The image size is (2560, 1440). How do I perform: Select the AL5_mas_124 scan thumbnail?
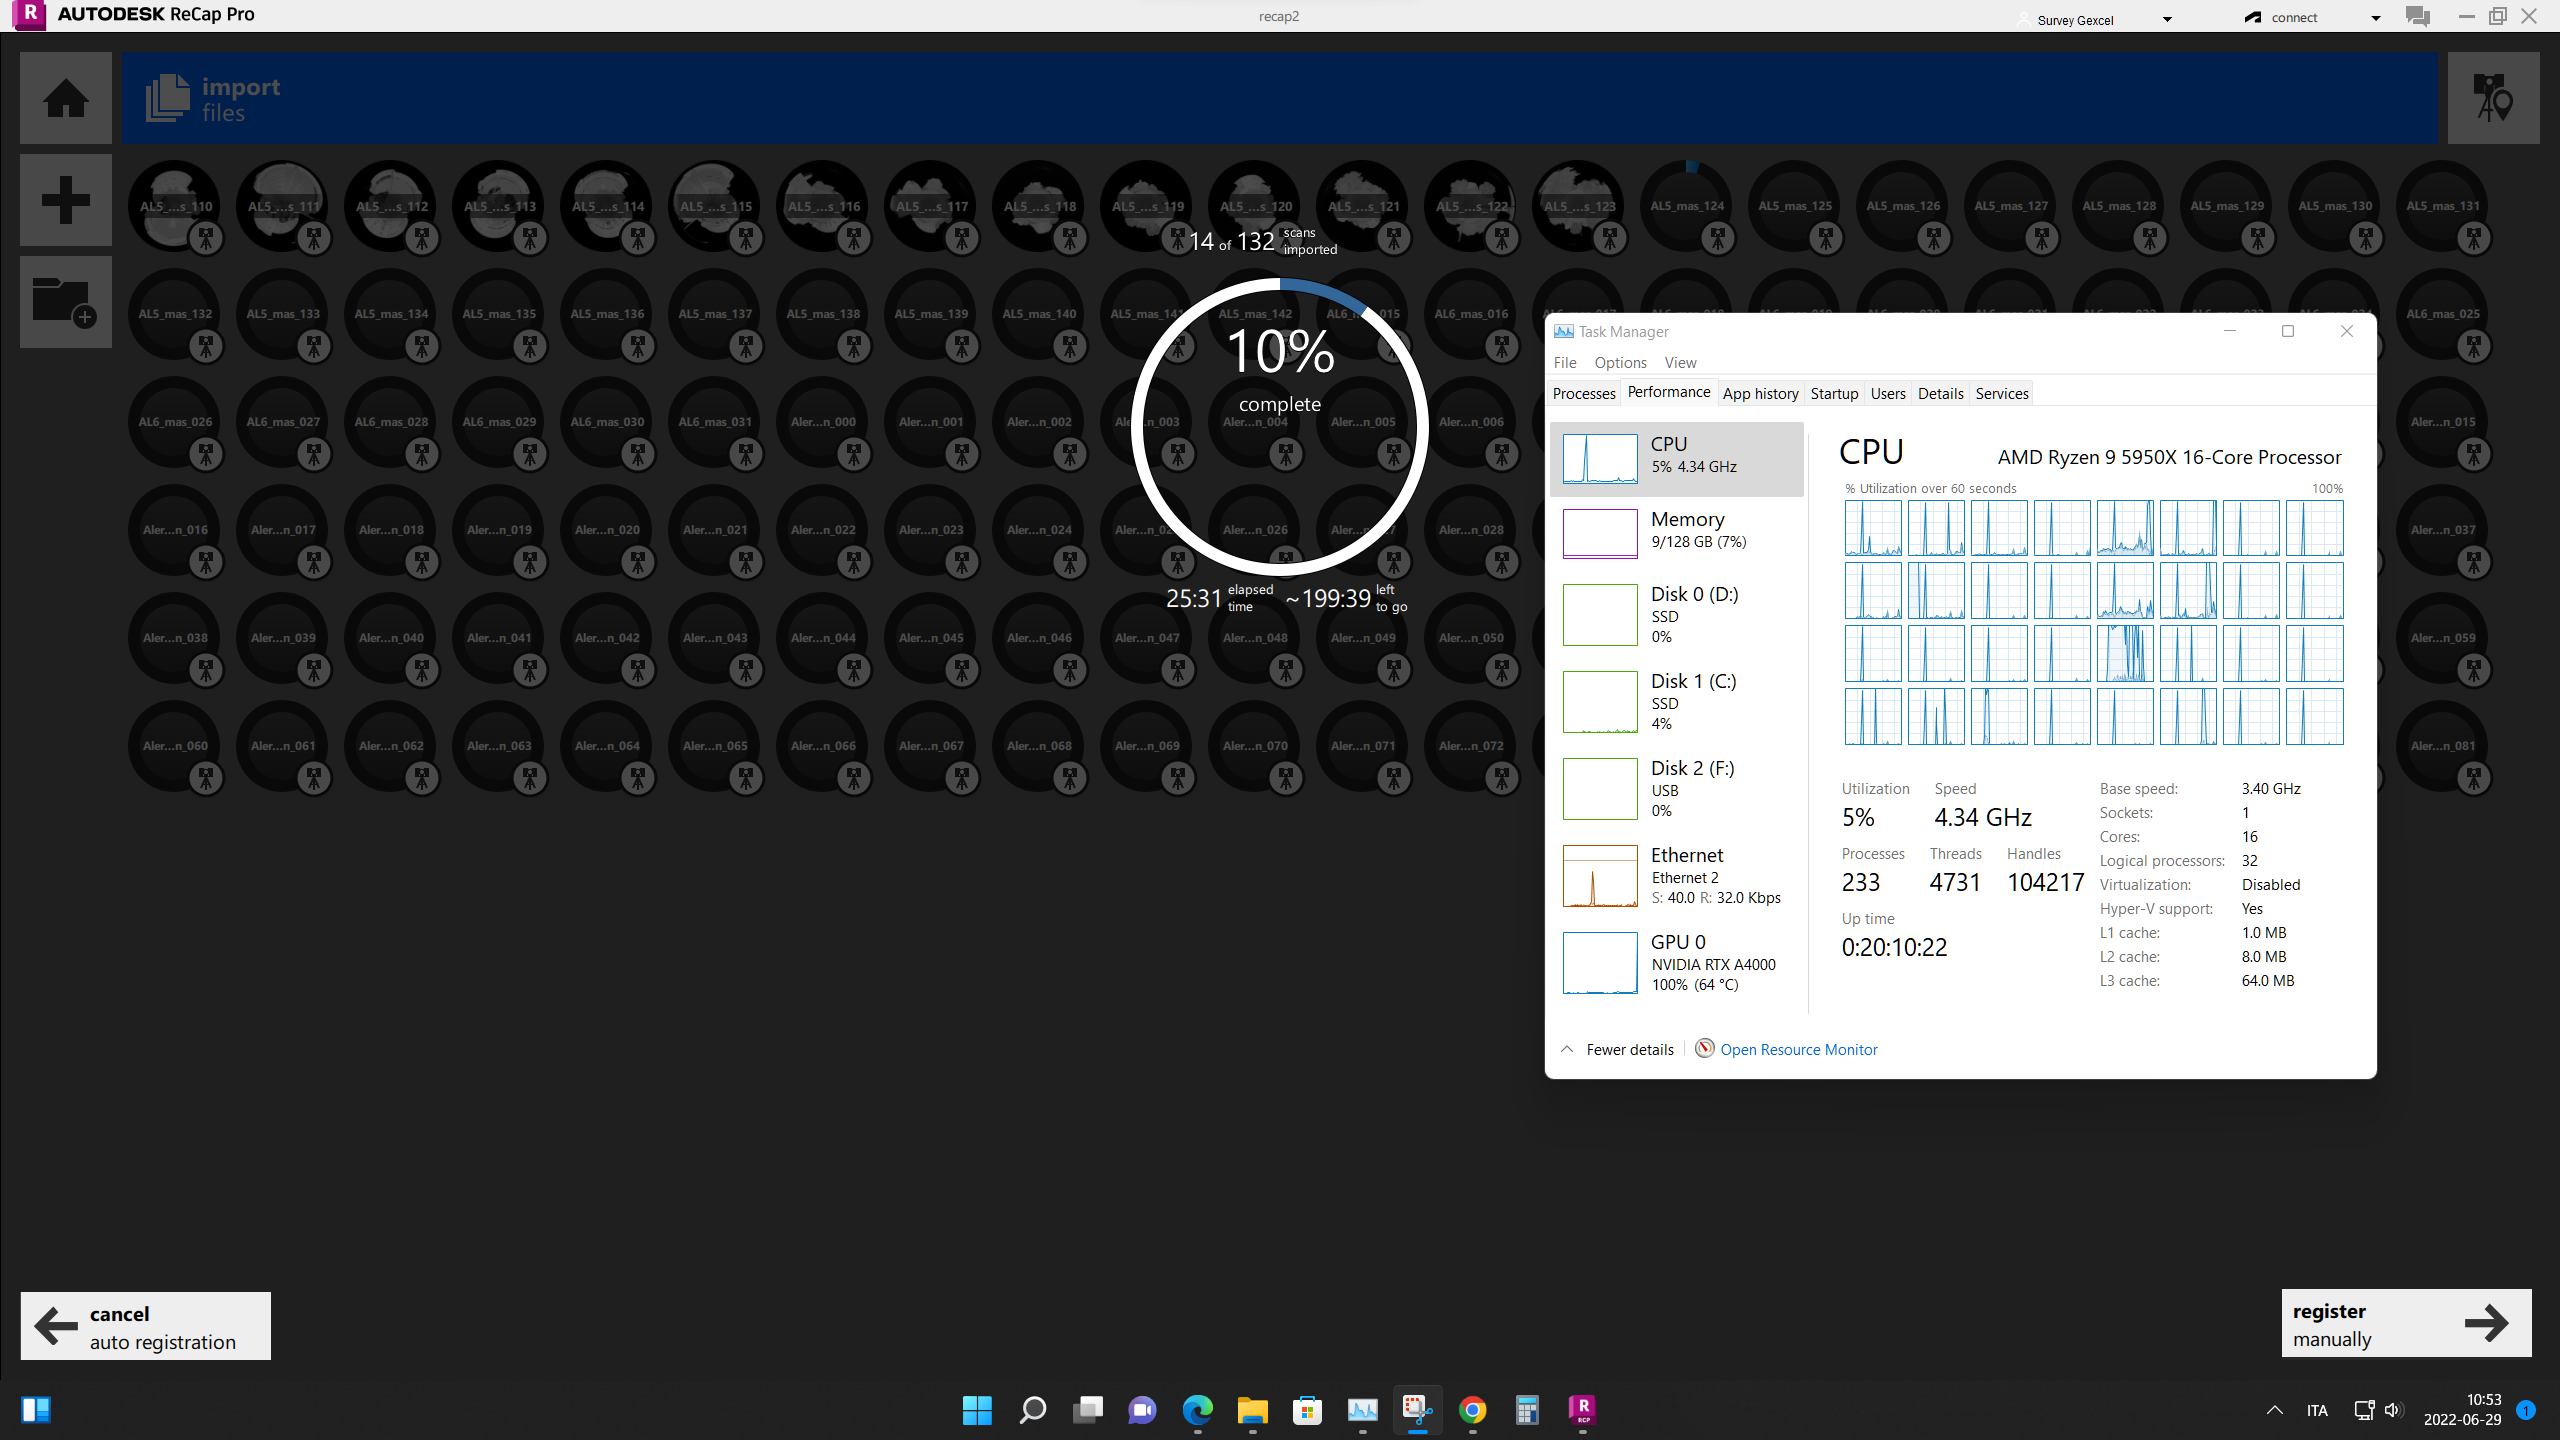pyautogui.click(x=1687, y=206)
